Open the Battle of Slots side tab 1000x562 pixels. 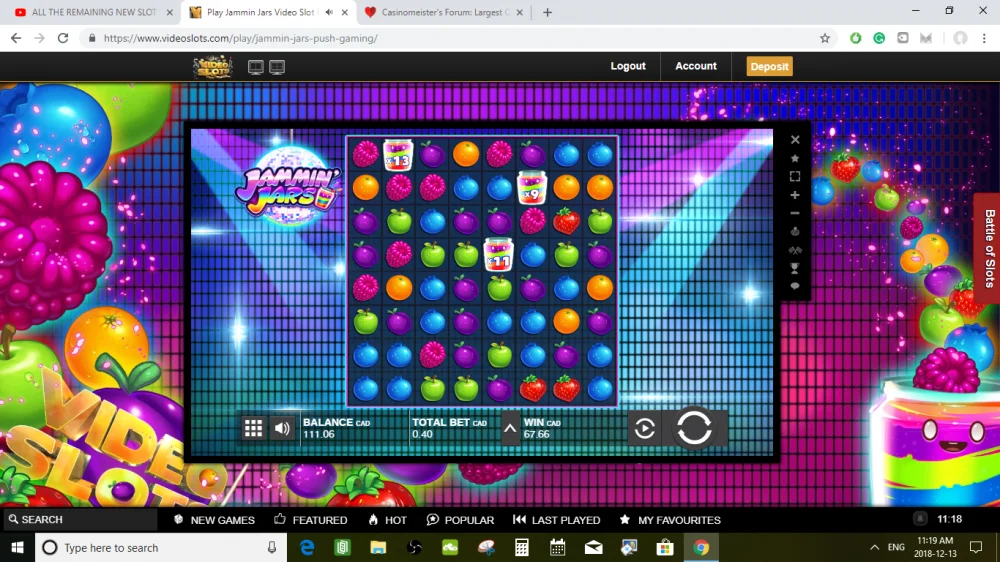click(989, 248)
